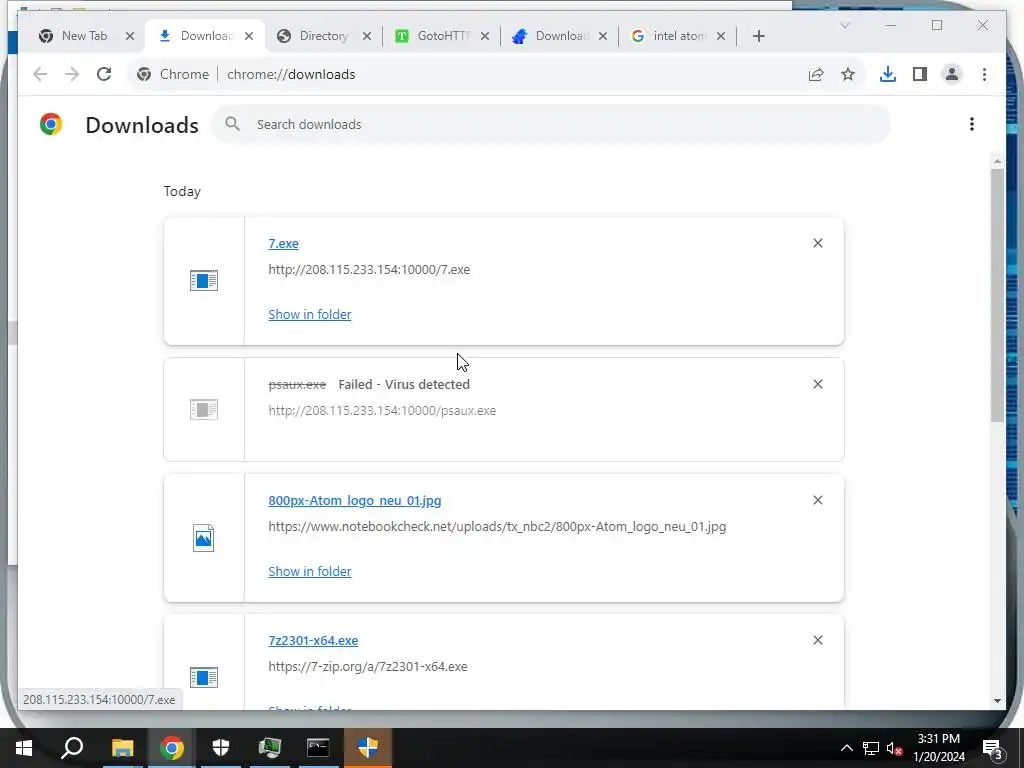Open the downloads tray icon in toolbar
1024x768 pixels.
[x=888, y=74]
